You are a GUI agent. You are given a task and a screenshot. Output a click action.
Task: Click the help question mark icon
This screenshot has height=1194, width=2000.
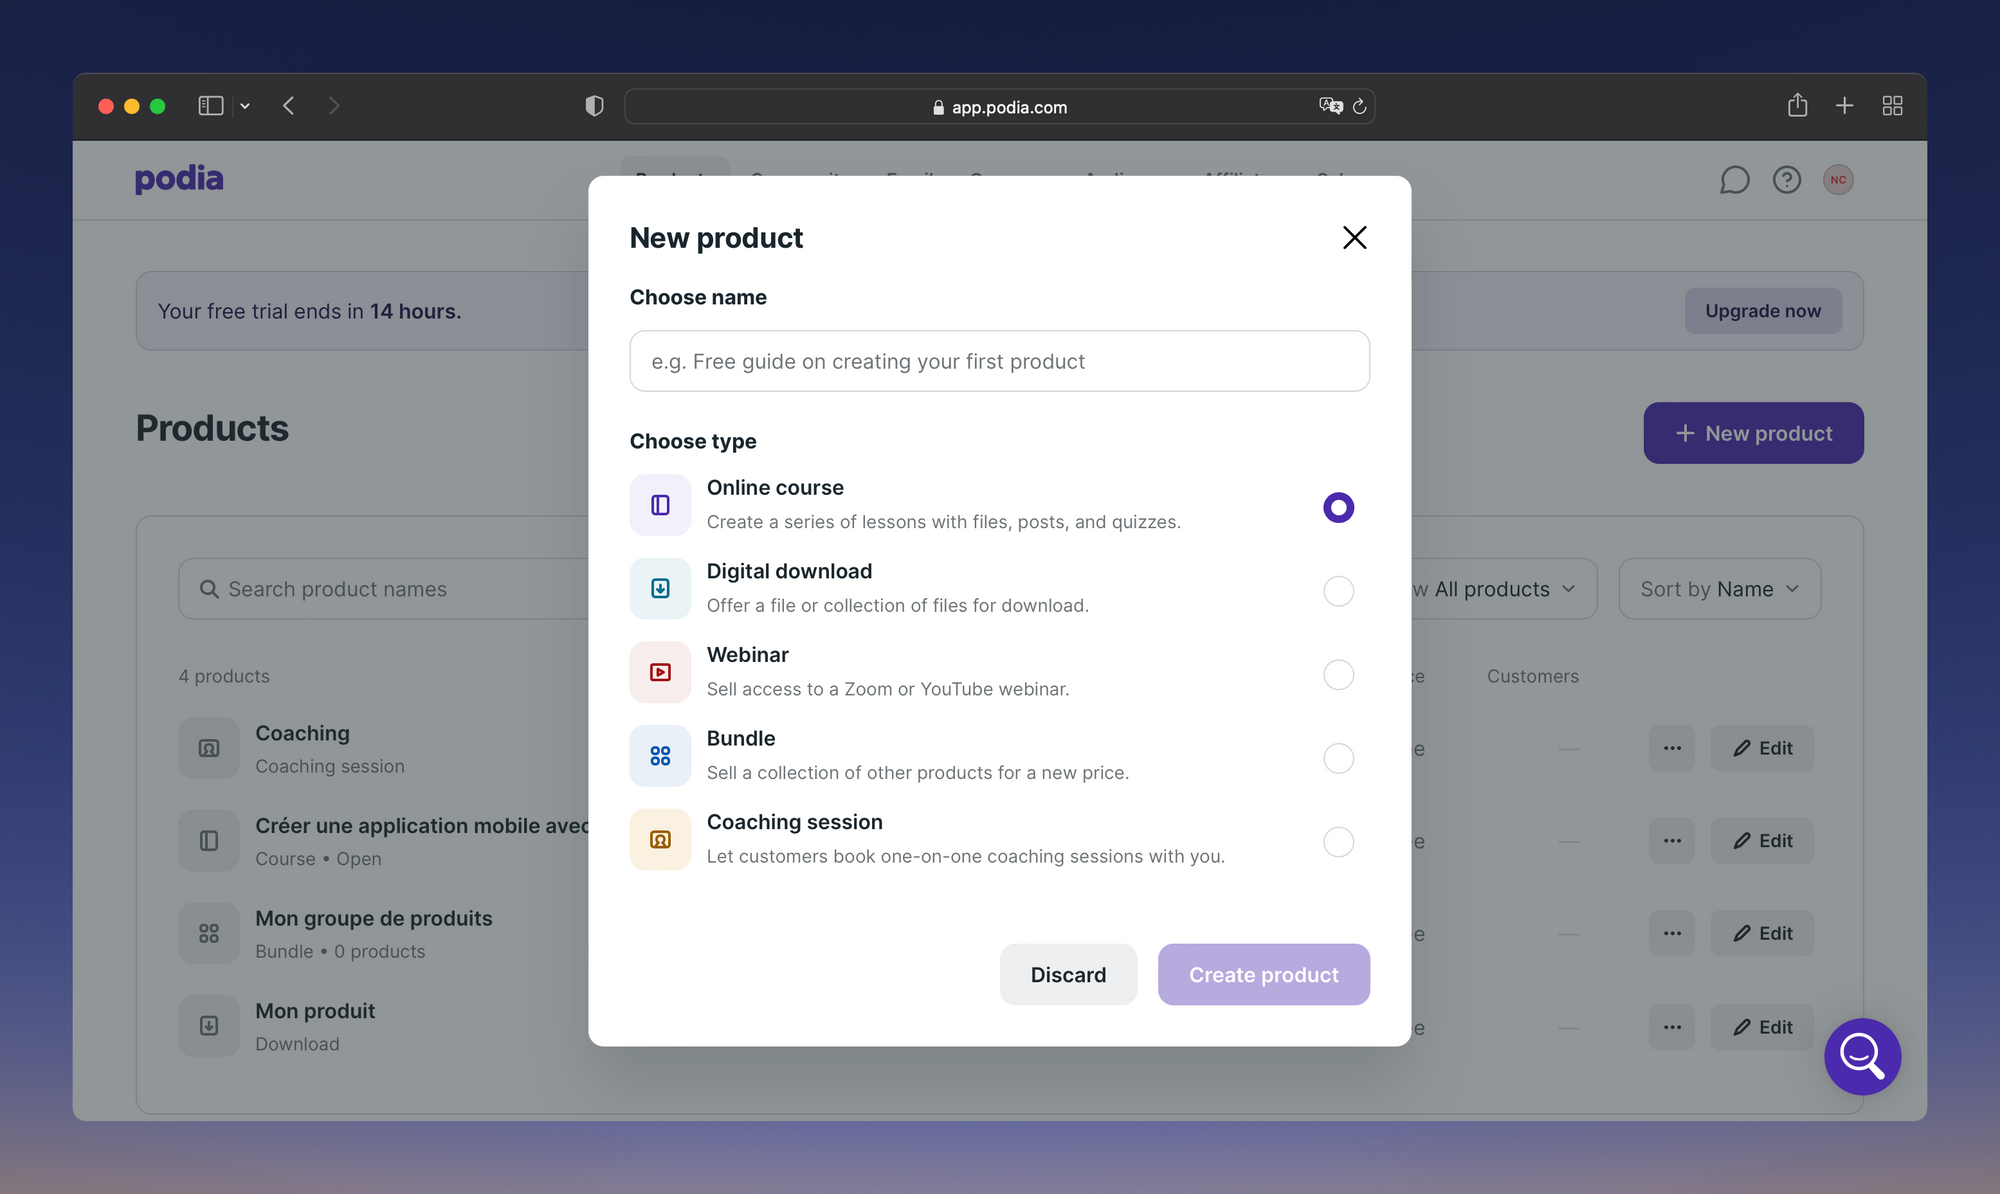coord(1786,180)
